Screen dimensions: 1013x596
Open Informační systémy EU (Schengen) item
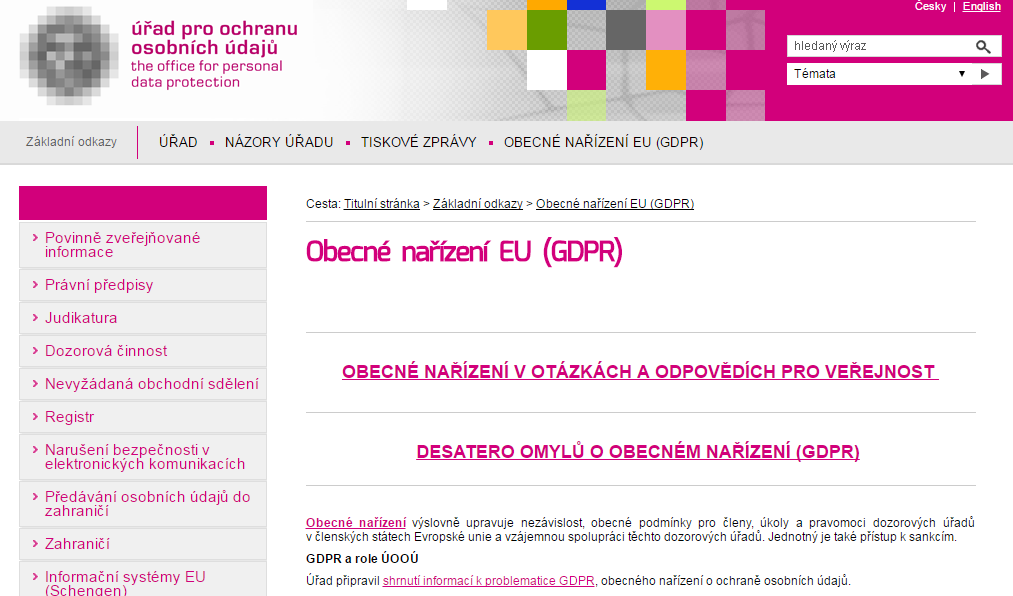[x=143, y=581]
